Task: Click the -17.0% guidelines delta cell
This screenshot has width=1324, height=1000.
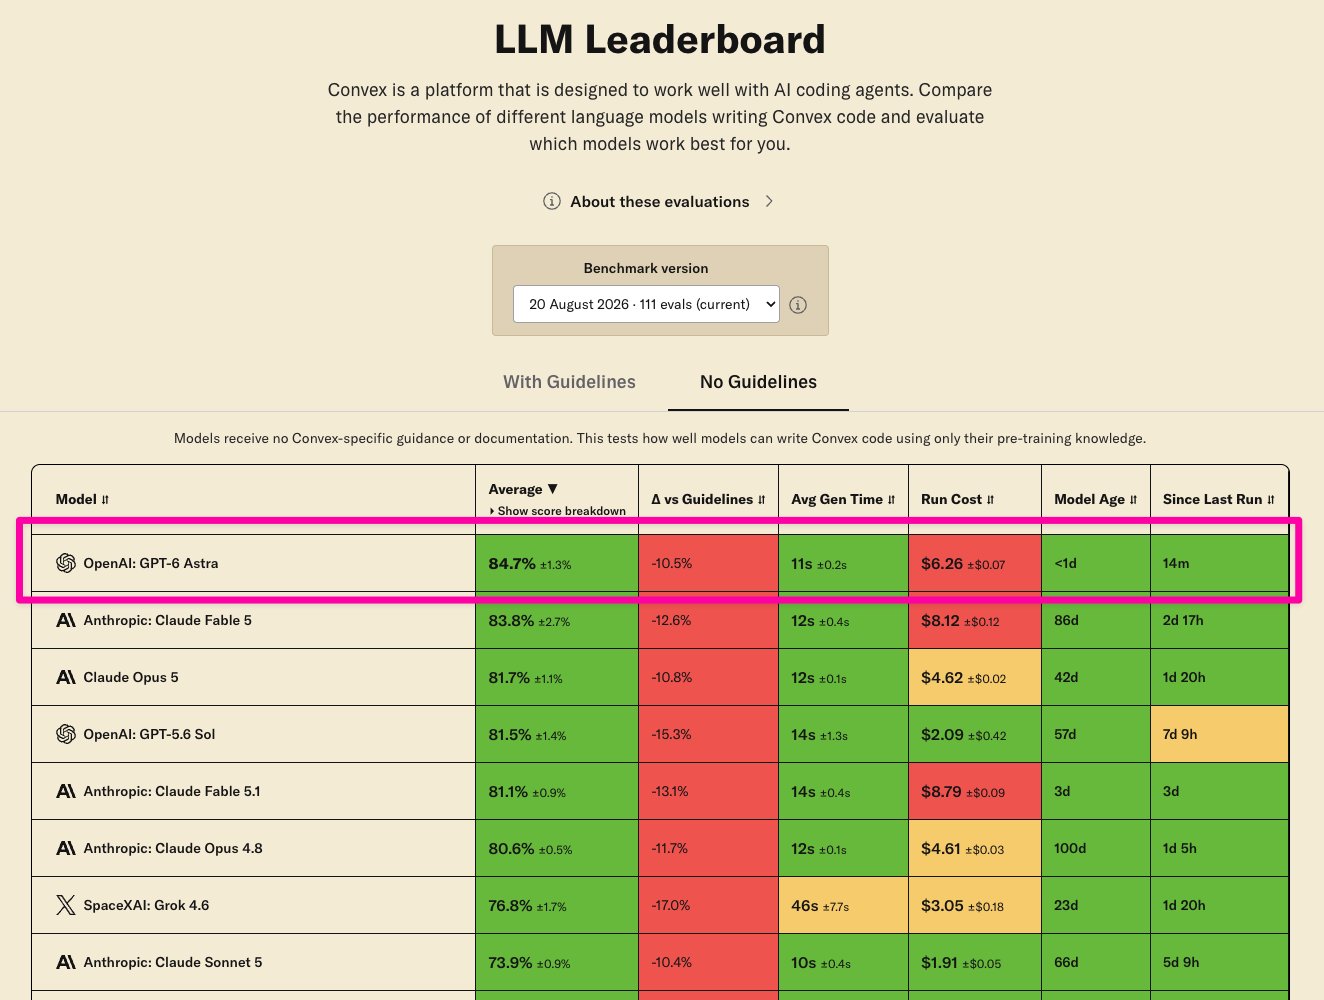Action: coord(708,905)
